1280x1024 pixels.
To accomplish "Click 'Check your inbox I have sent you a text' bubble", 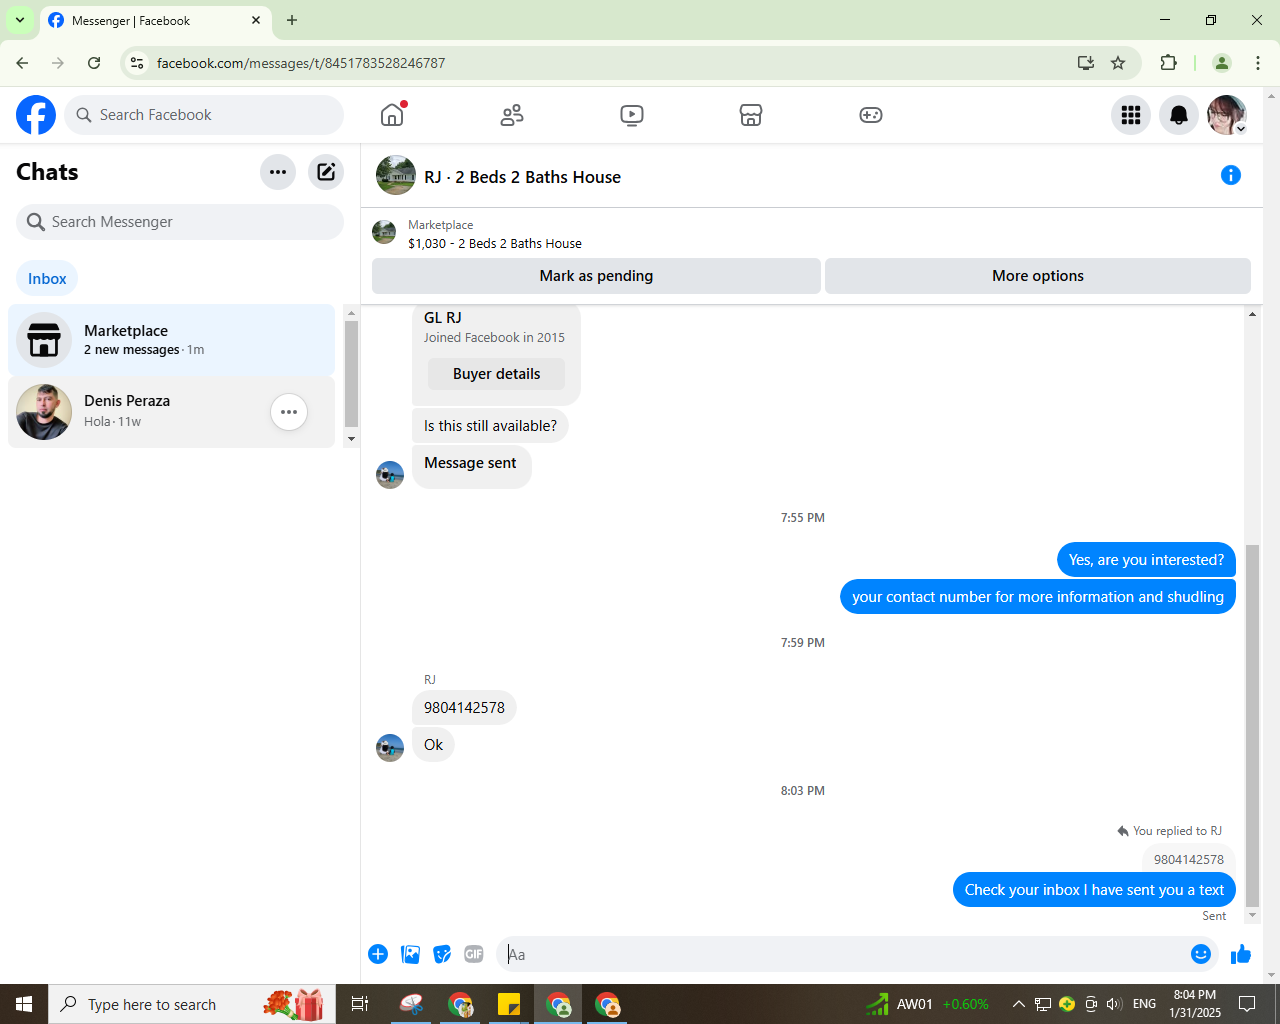I will [x=1094, y=890].
